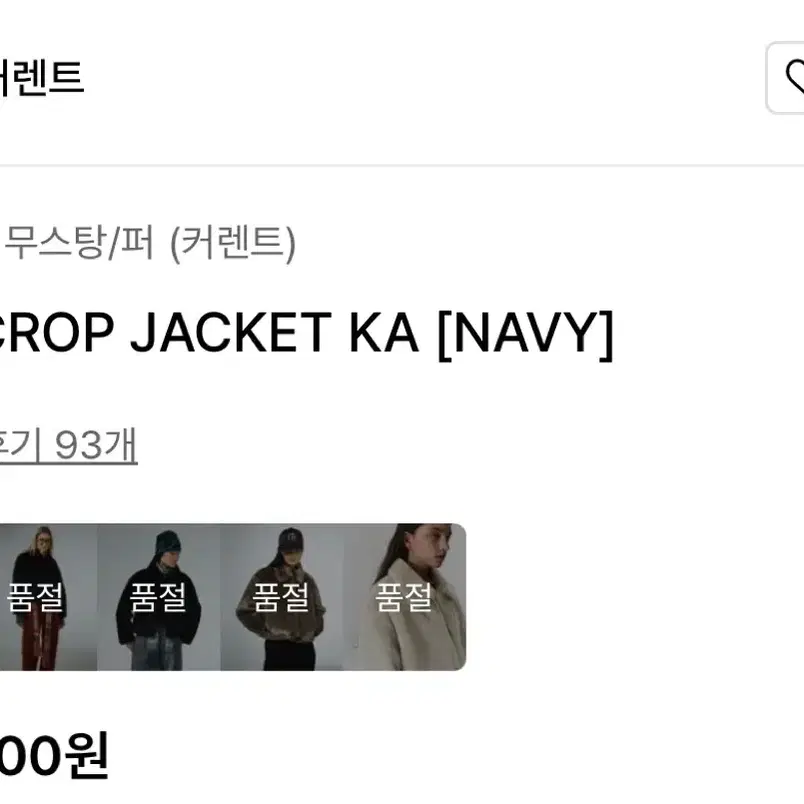Open the 후기 93개 reviews link
This screenshot has height=804, width=804.
[x=68, y=445]
